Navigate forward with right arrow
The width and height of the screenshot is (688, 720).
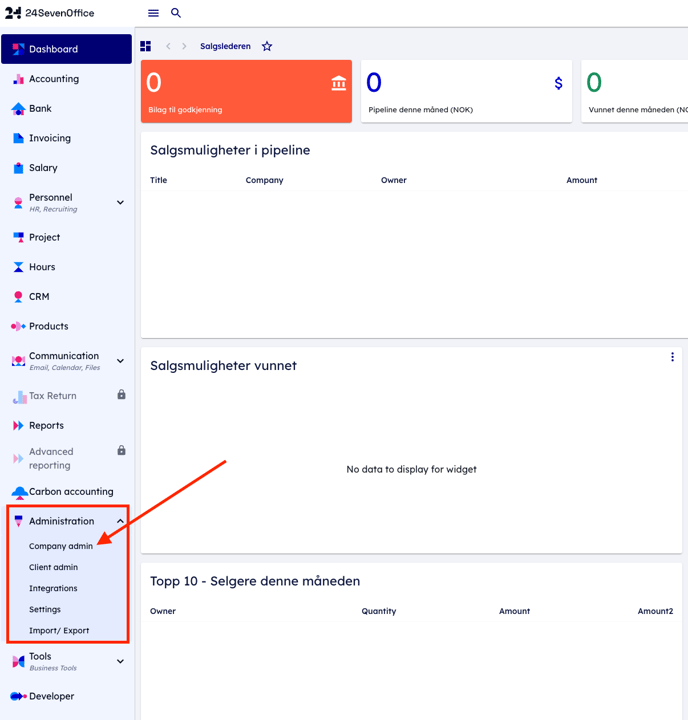tap(184, 46)
